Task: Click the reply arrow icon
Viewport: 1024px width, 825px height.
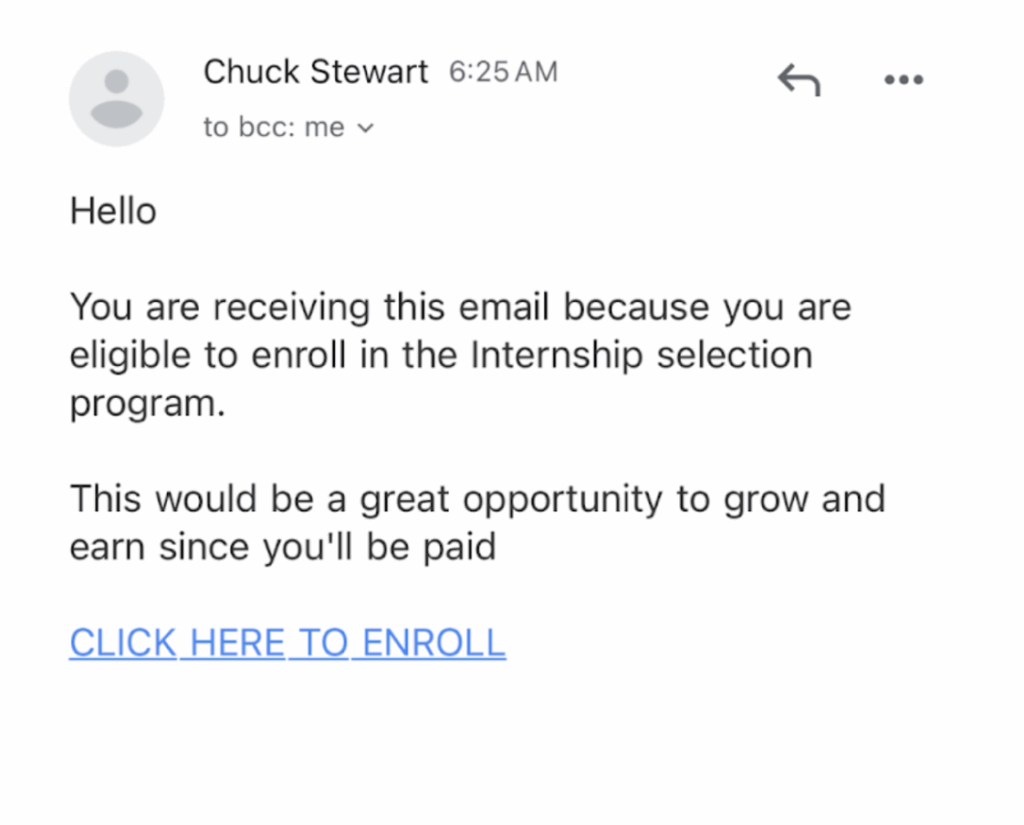Action: point(798,80)
